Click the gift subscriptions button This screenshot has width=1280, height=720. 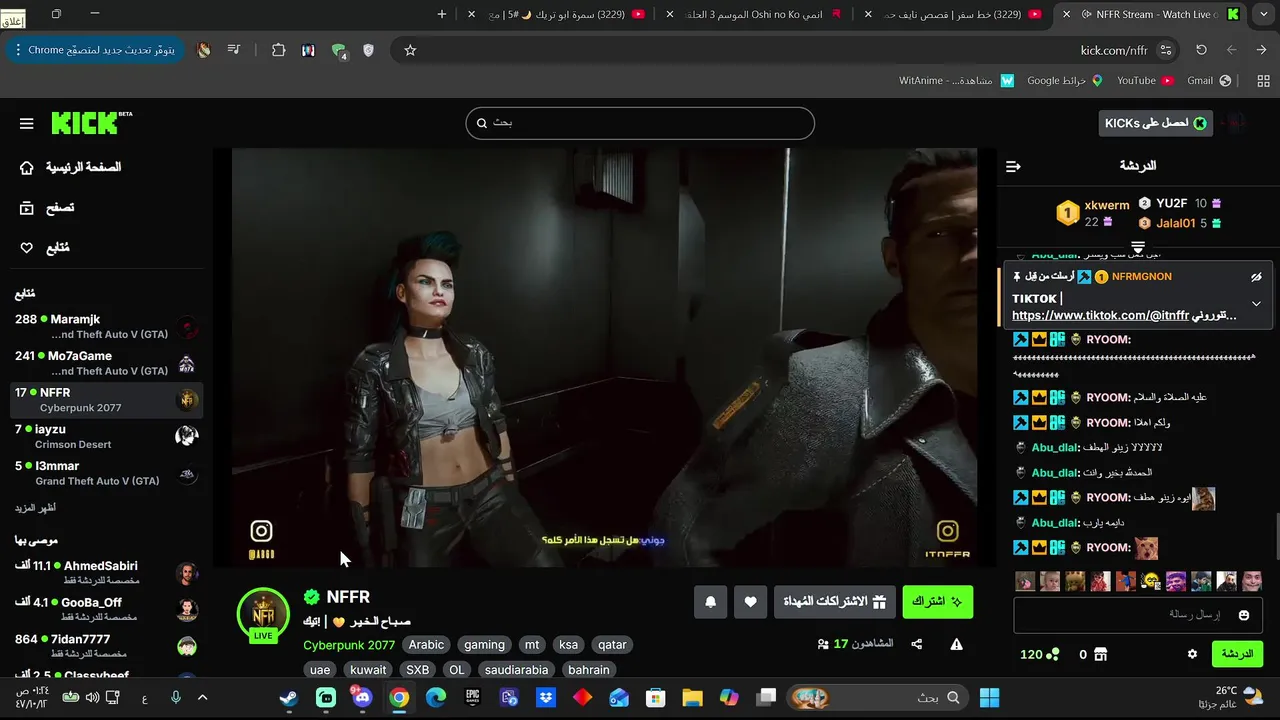click(834, 601)
